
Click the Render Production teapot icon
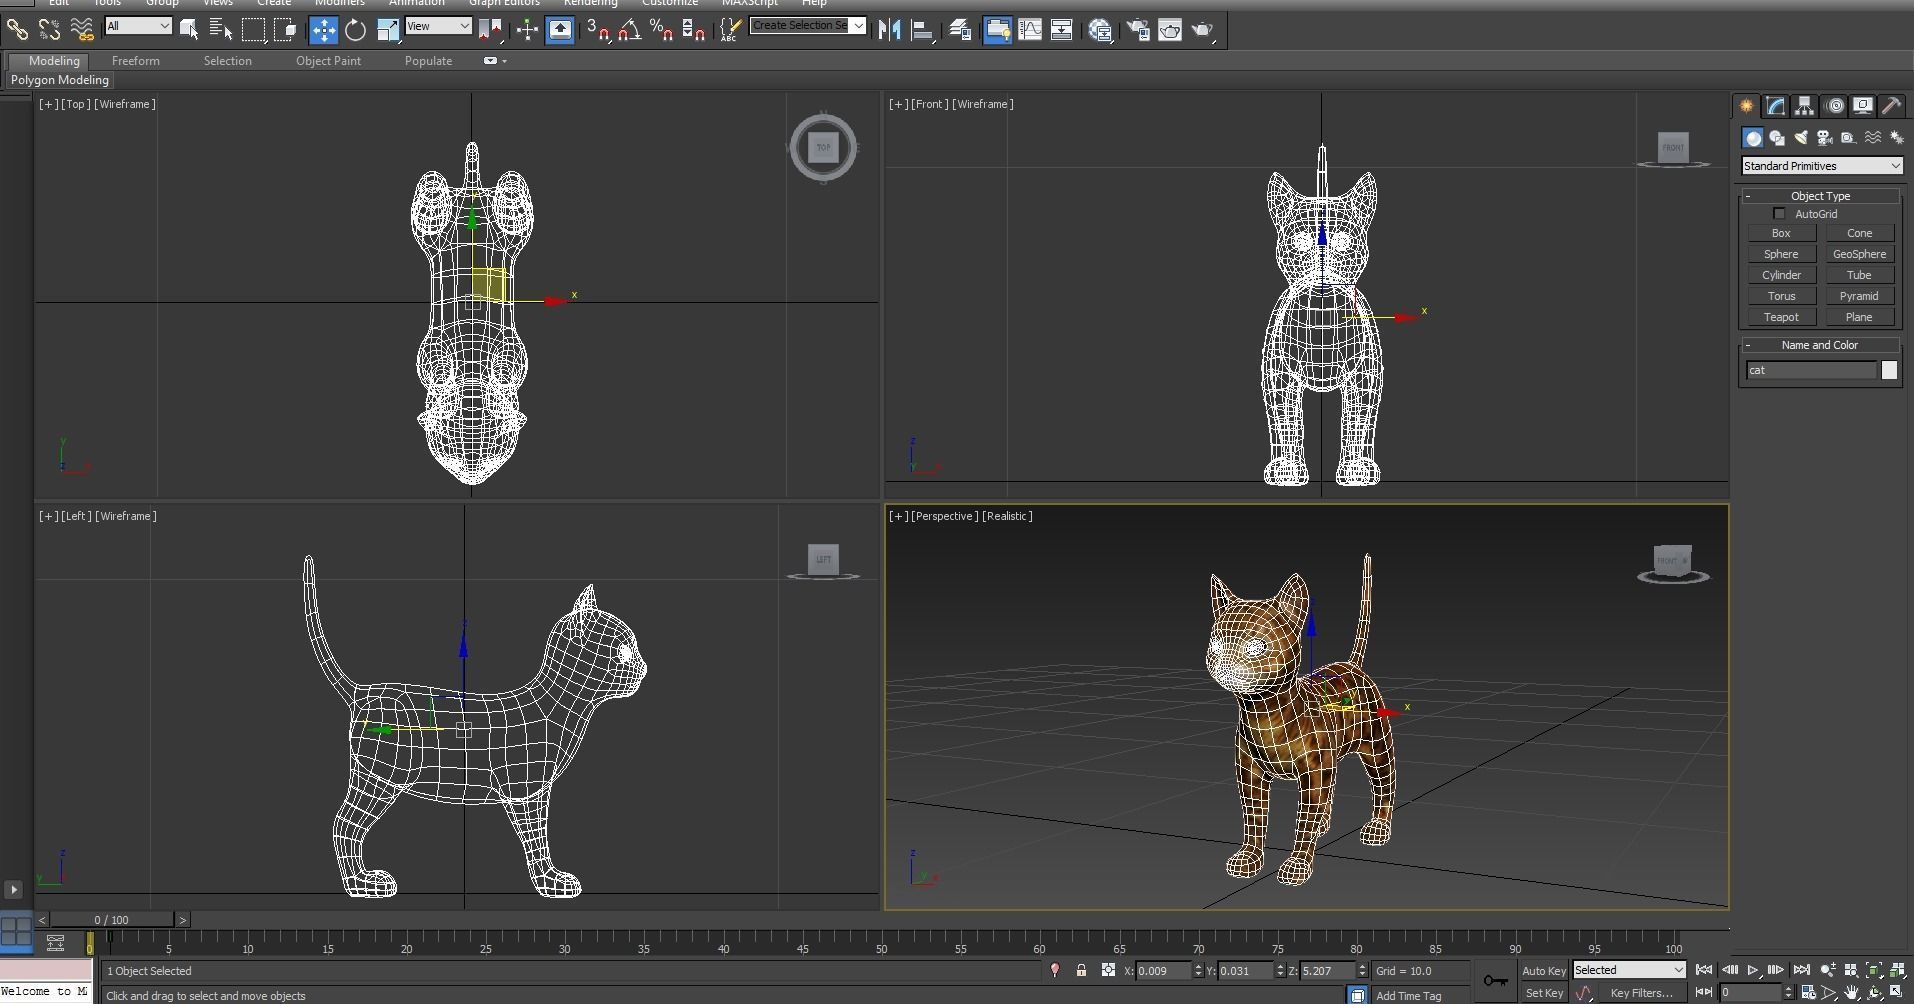pyautogui.click(x=1202, y=30)
